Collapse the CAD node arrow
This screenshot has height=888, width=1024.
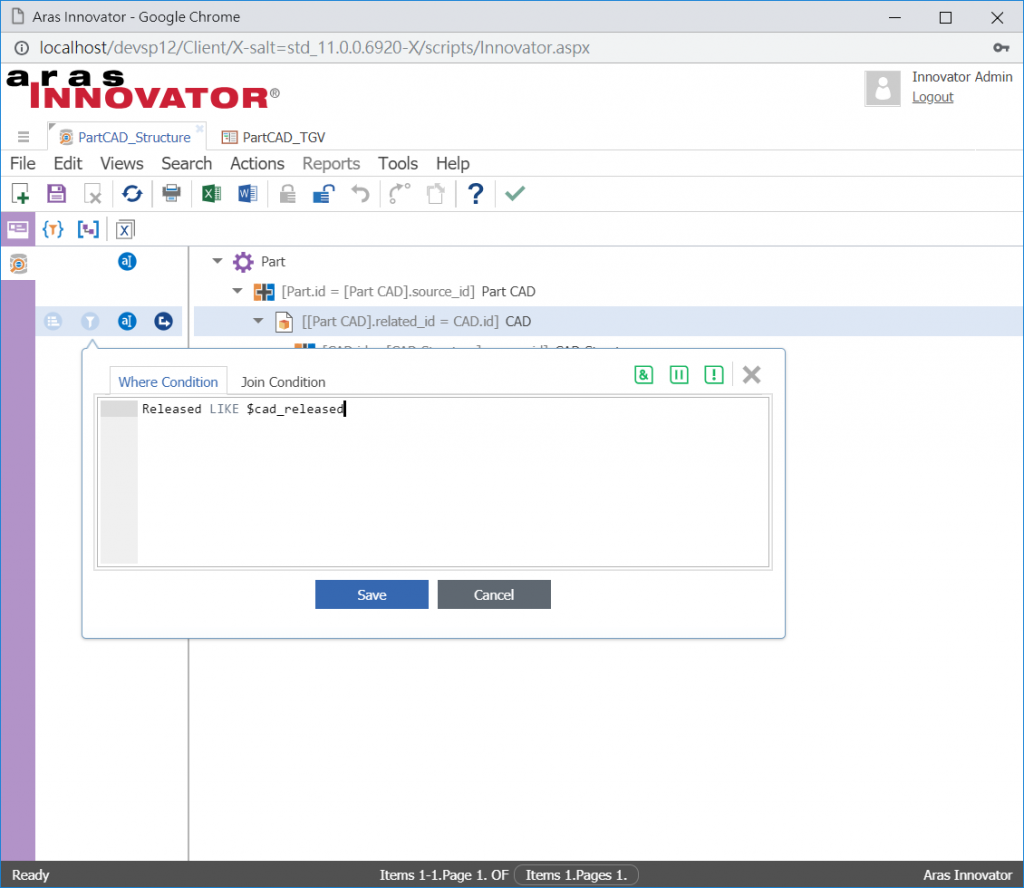click(x=259, y=321)
